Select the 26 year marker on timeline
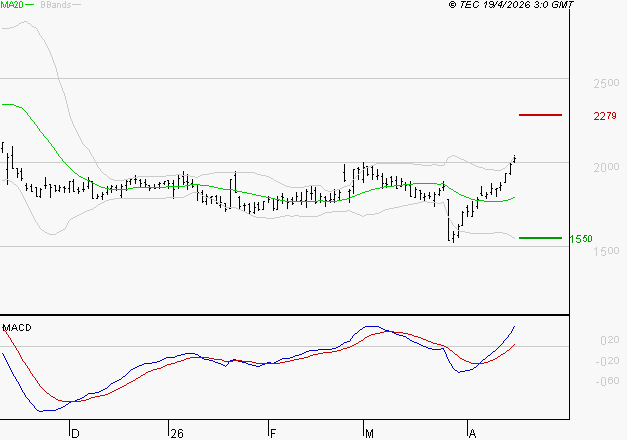This screenshot has height=440, width=627. (x=177, y=433)
